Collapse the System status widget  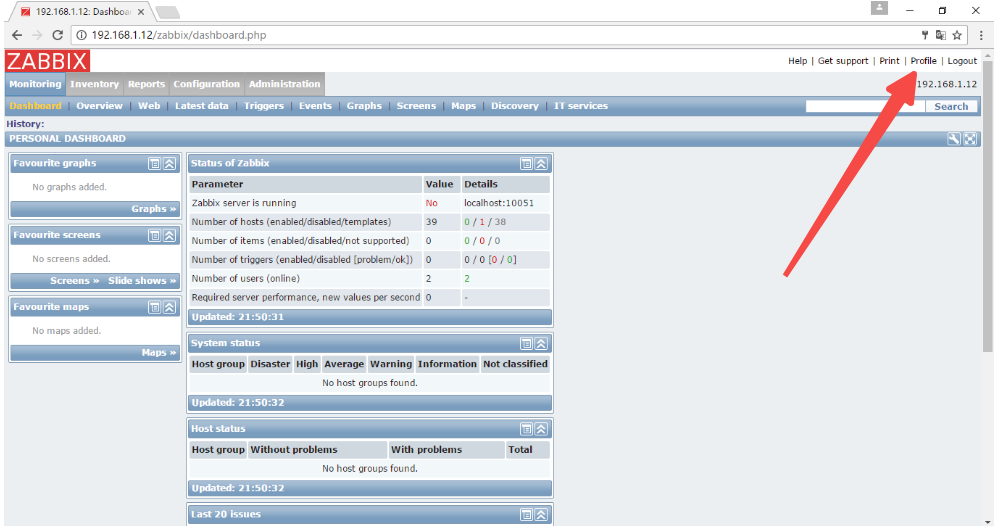coord(541,344)
